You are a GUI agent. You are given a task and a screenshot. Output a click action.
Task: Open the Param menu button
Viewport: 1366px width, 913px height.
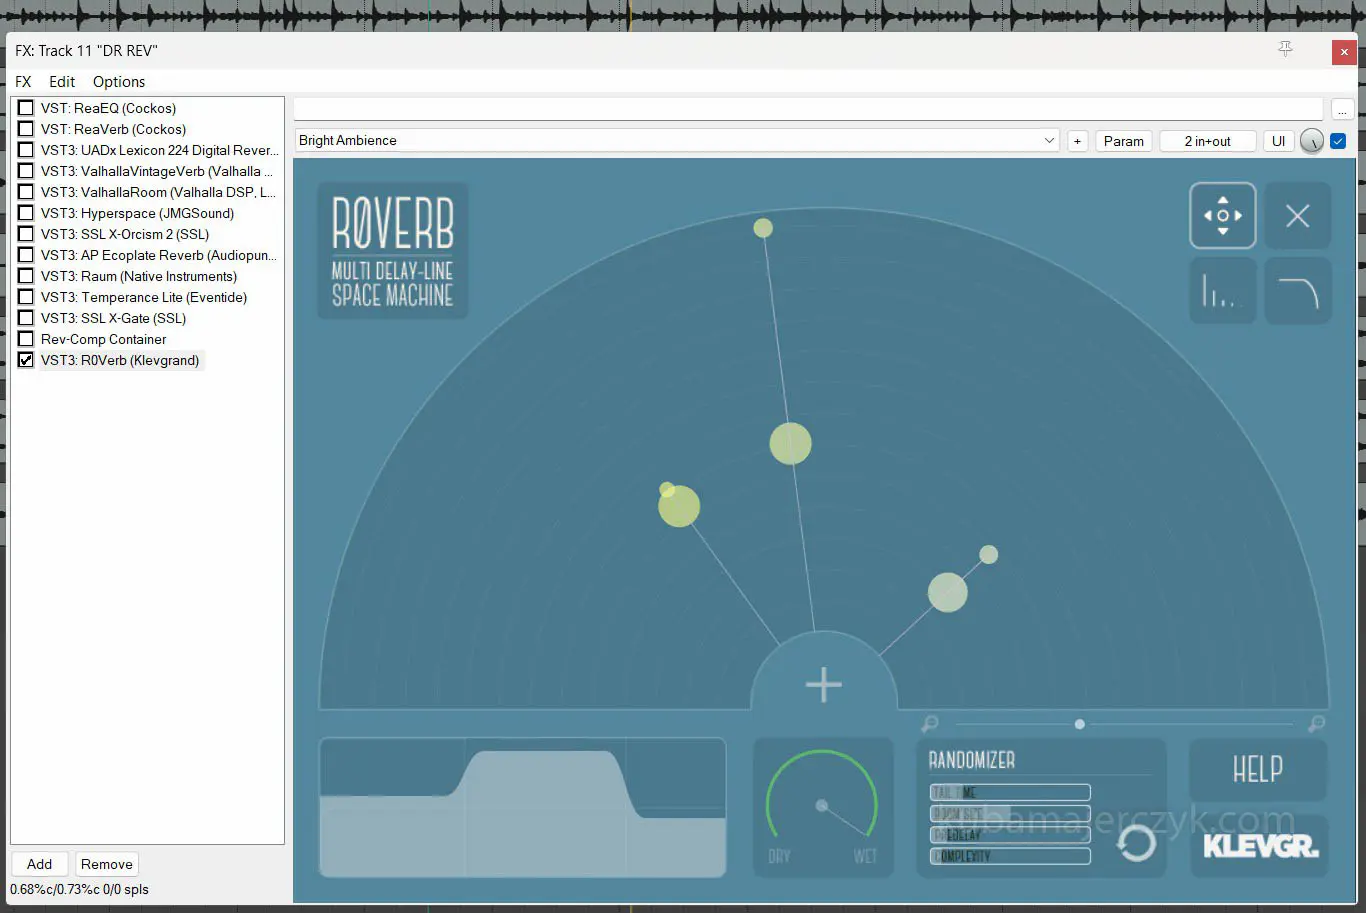[1123, 141]
